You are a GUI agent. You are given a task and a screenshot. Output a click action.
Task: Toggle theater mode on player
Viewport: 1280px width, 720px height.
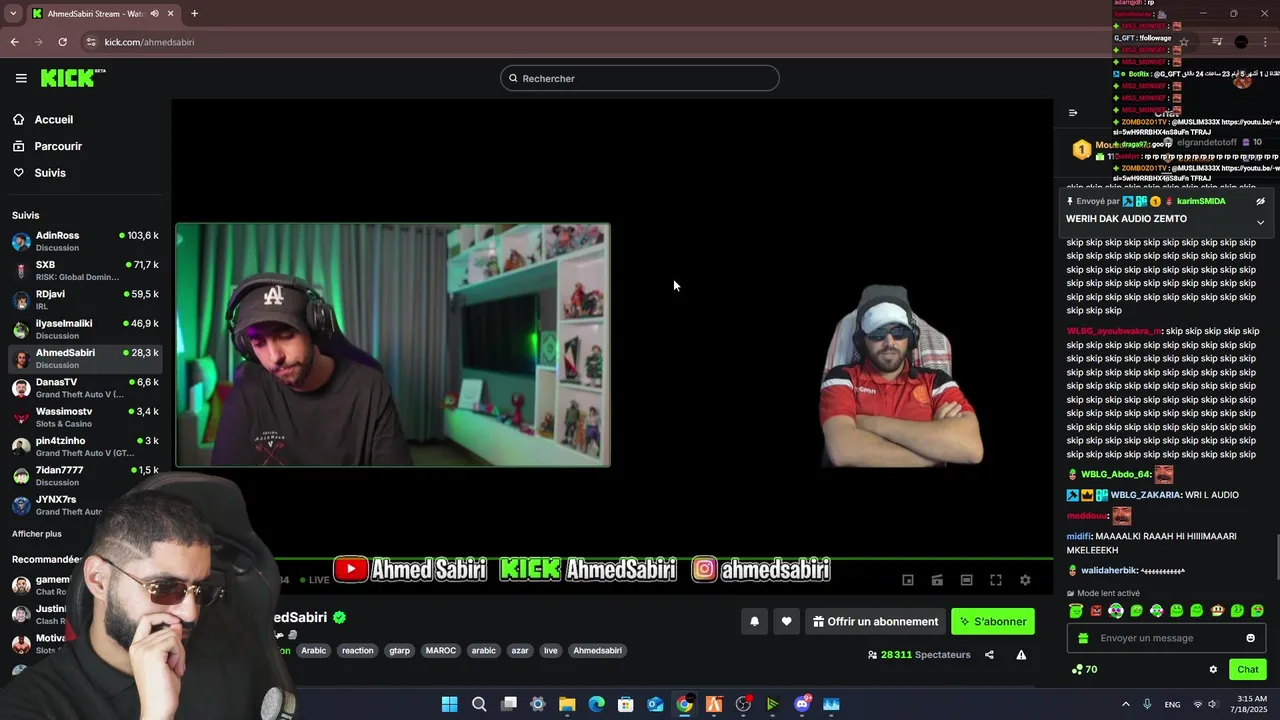coord(966,580)
